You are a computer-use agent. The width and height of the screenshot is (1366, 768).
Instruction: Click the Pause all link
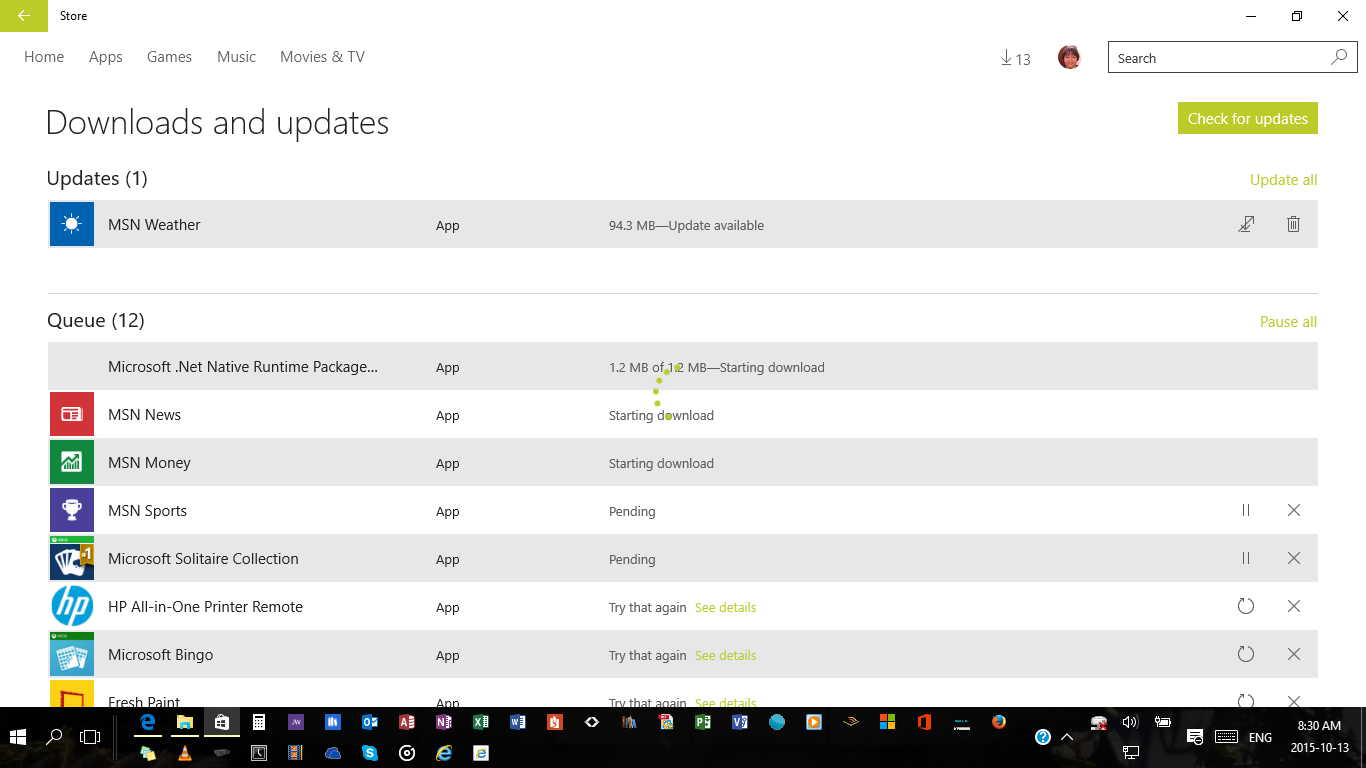pos(1288,322)
